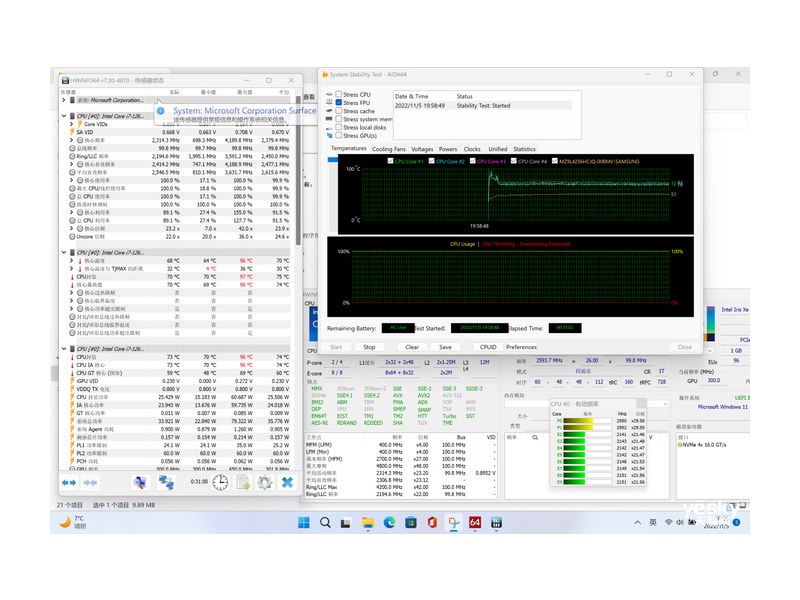Open Task View icon on taskbar

pyautogui.click(x=346, y=522)
